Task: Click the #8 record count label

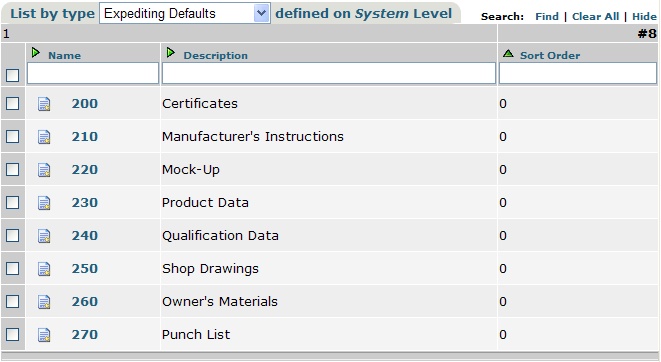Action: click(x=647, y=34)
